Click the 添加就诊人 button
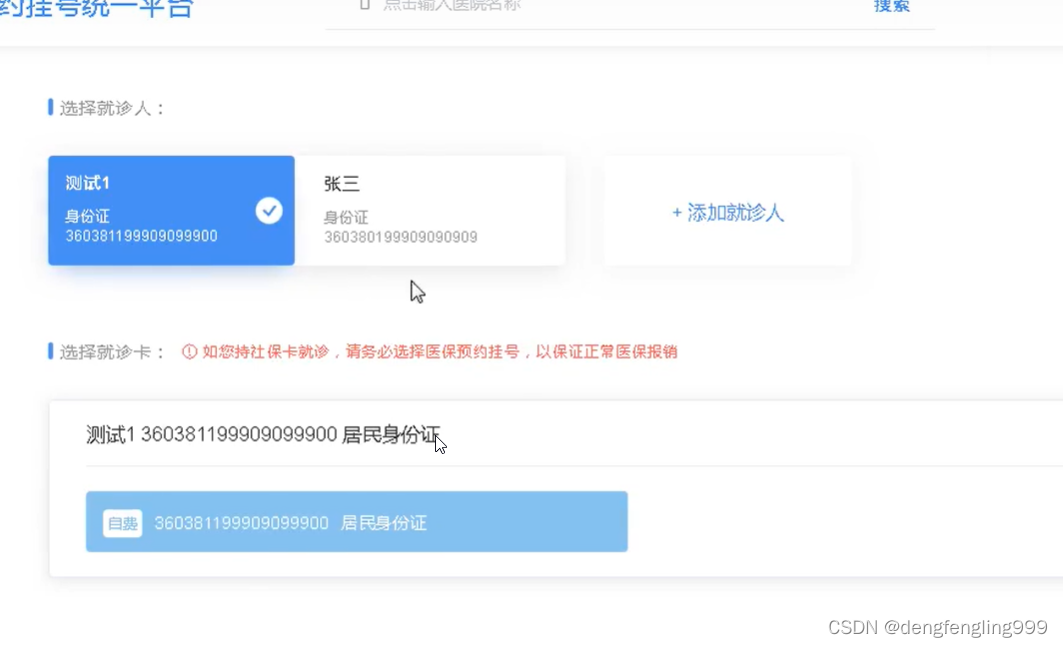The height and width of the screenshot is (647, 1063). (x=728, y=212)
